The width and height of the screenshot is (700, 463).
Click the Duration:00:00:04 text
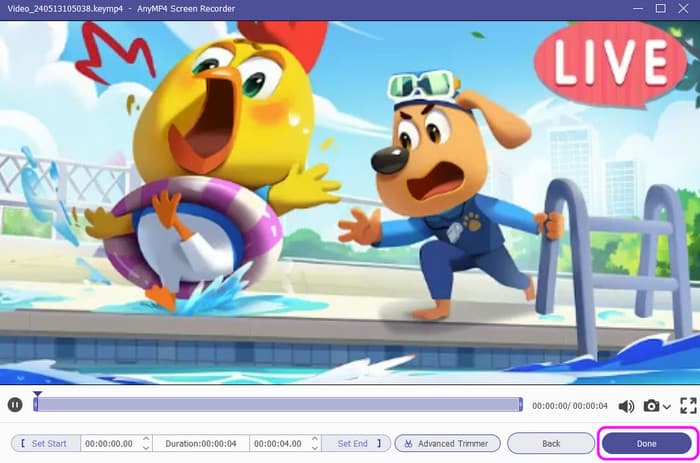[201, 444]
